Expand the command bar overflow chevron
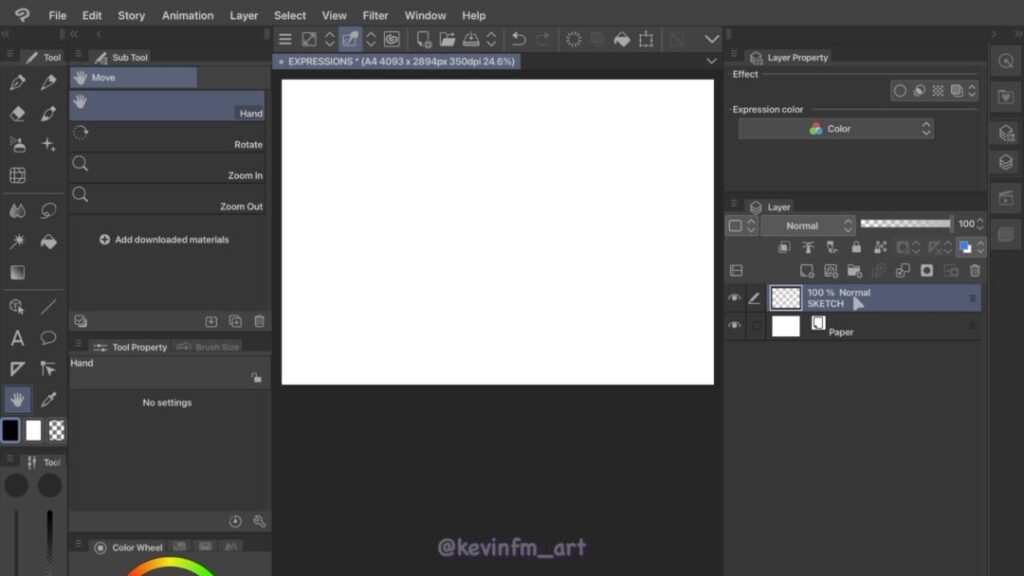 (712, 39)
